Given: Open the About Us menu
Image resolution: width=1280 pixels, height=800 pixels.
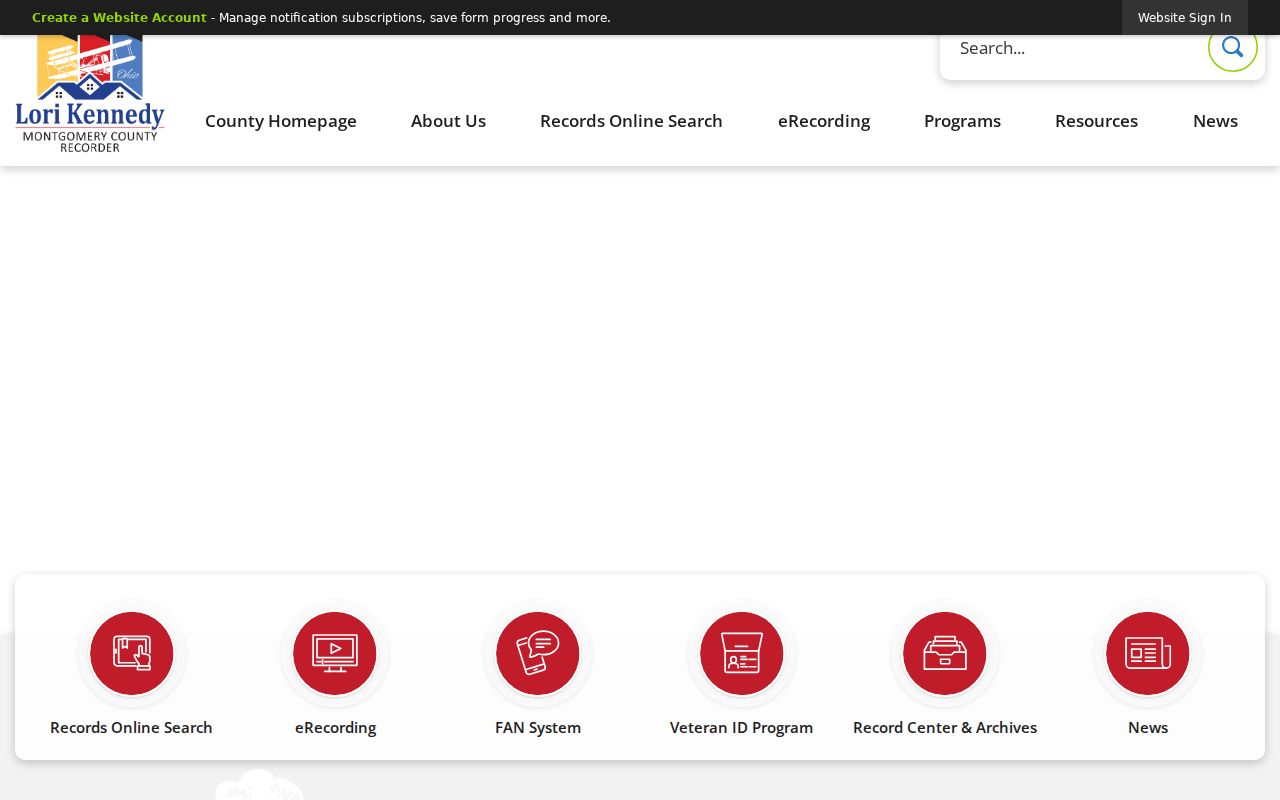Looking at the screenshot, I should (448, 121).
